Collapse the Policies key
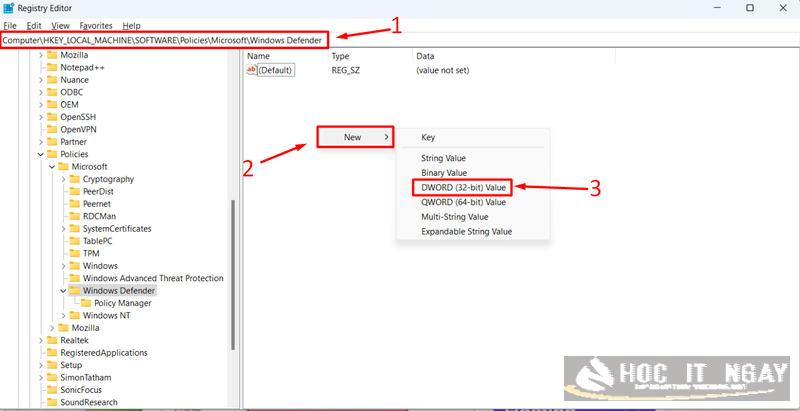Image resolution: width=800 pixels, height=411 pixels. pyautogui.click(x=41, y=154)
